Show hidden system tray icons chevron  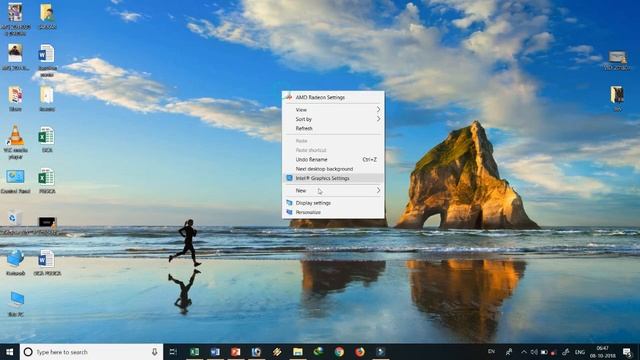(x=524, y=352)
